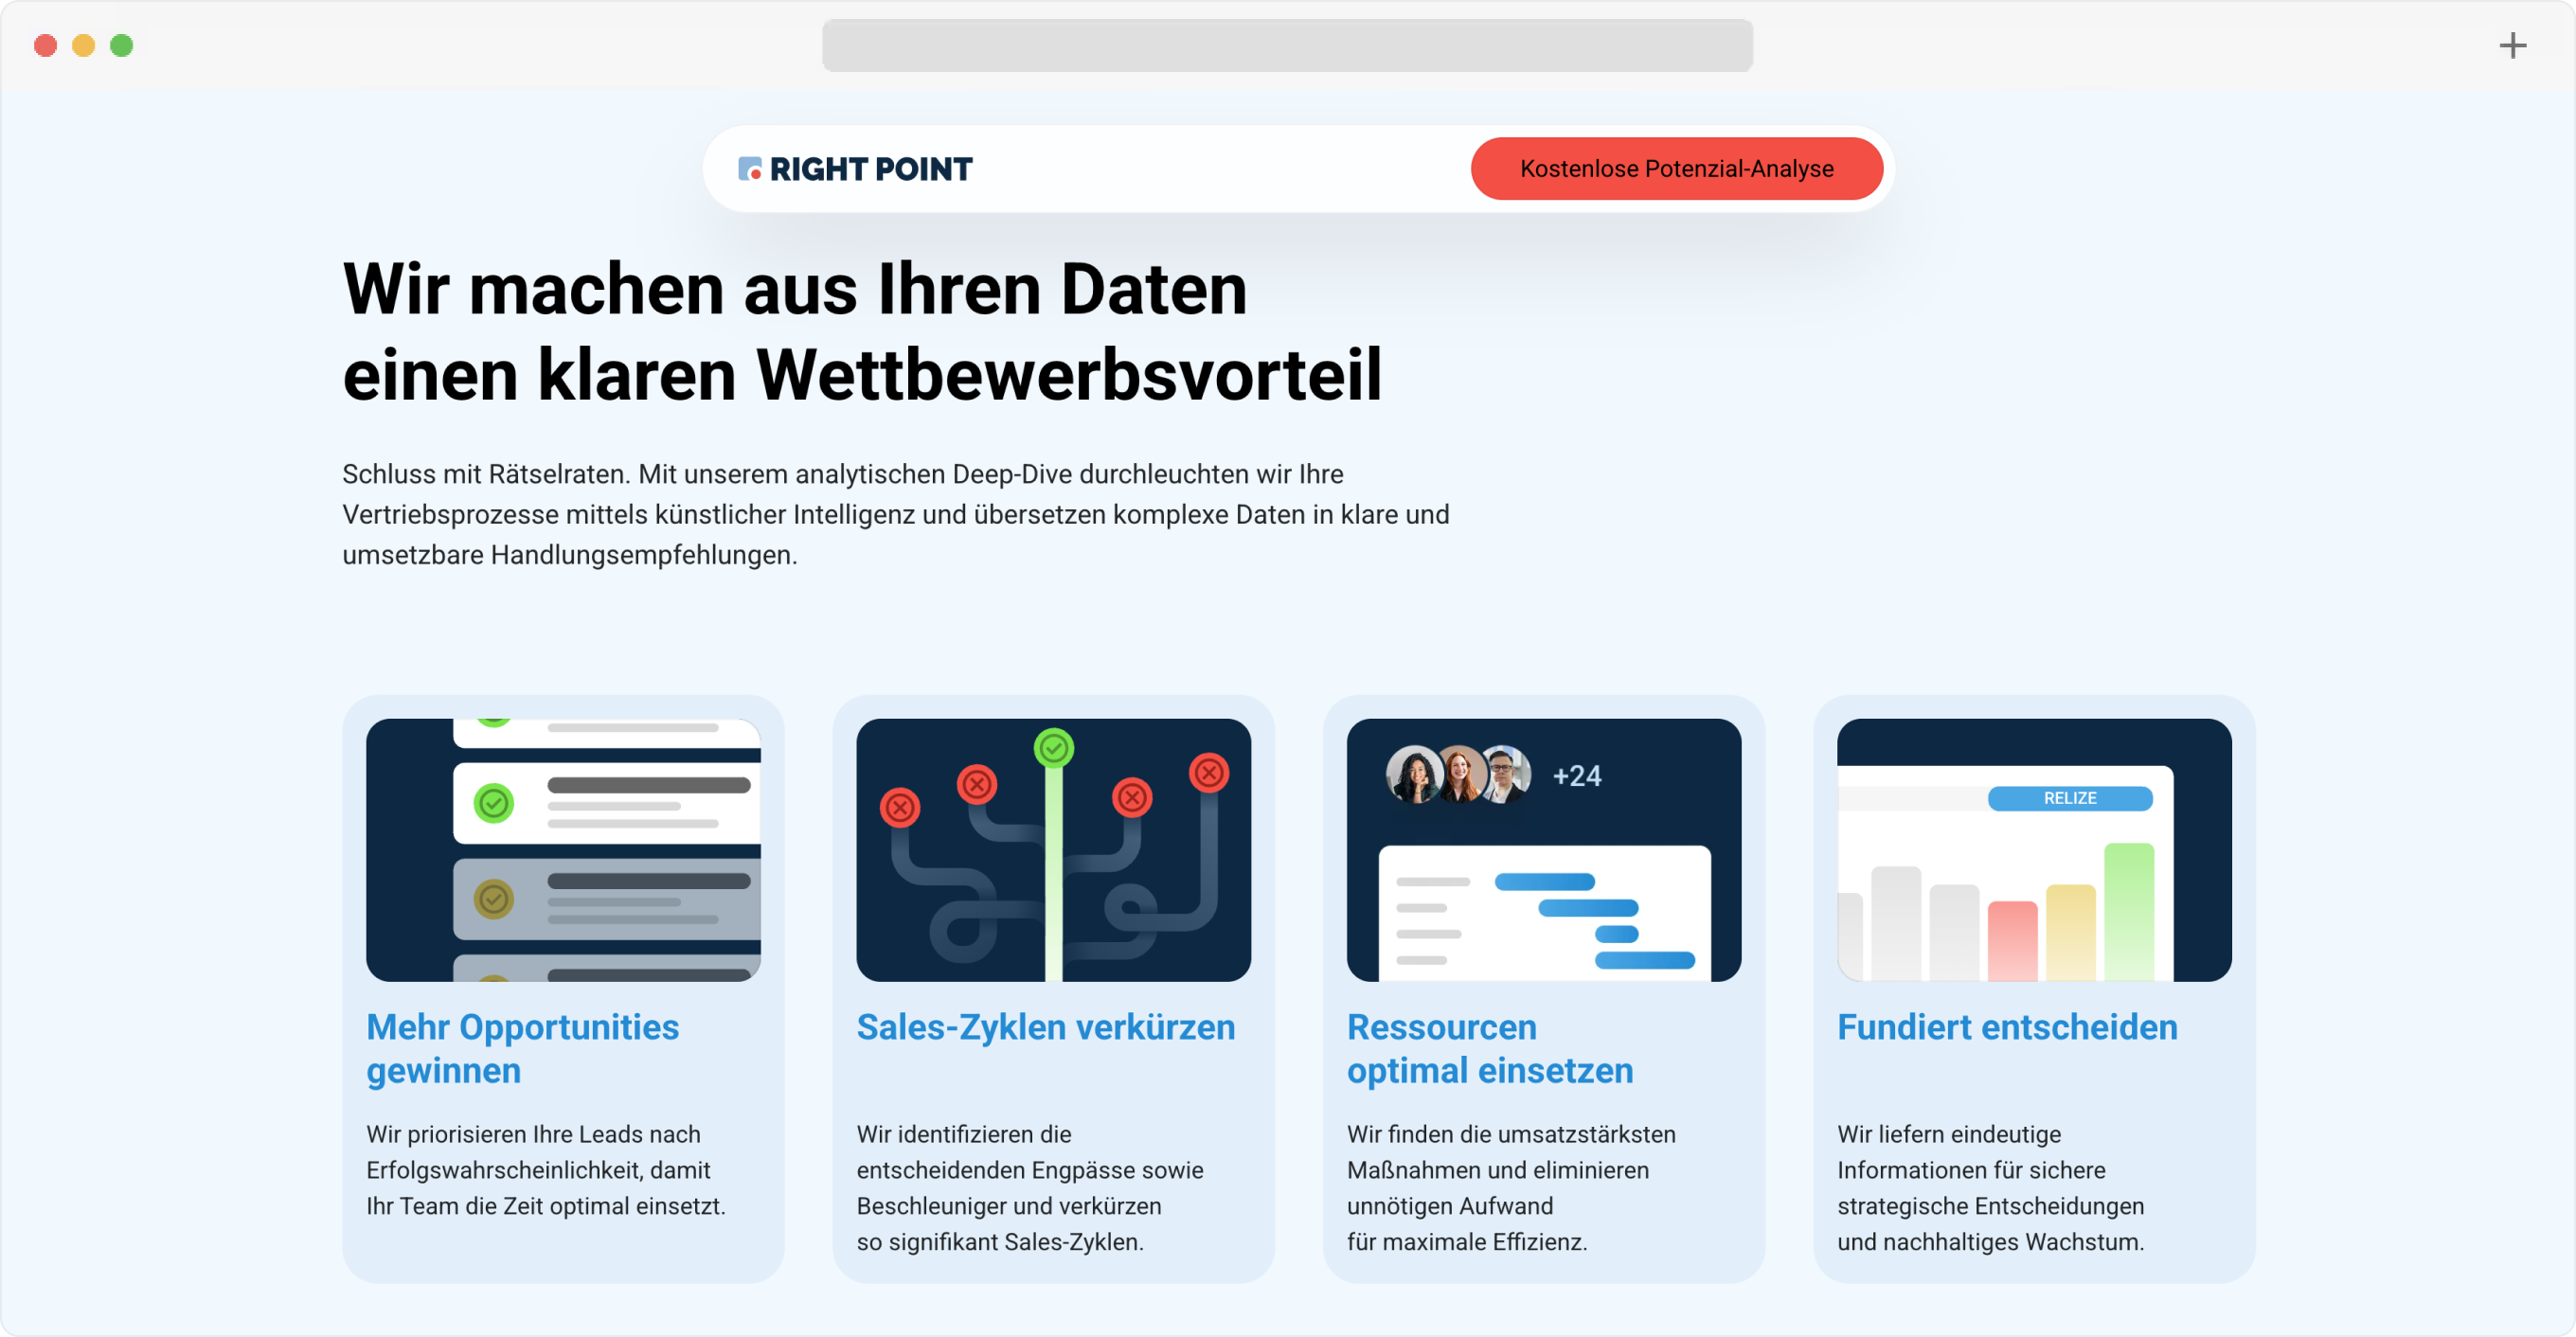The width and height of the screenshot is (2576, 1337).
Task: Click the yellow bar in the bar chart
Action: pyautogui.click(x=2070, y=932)
